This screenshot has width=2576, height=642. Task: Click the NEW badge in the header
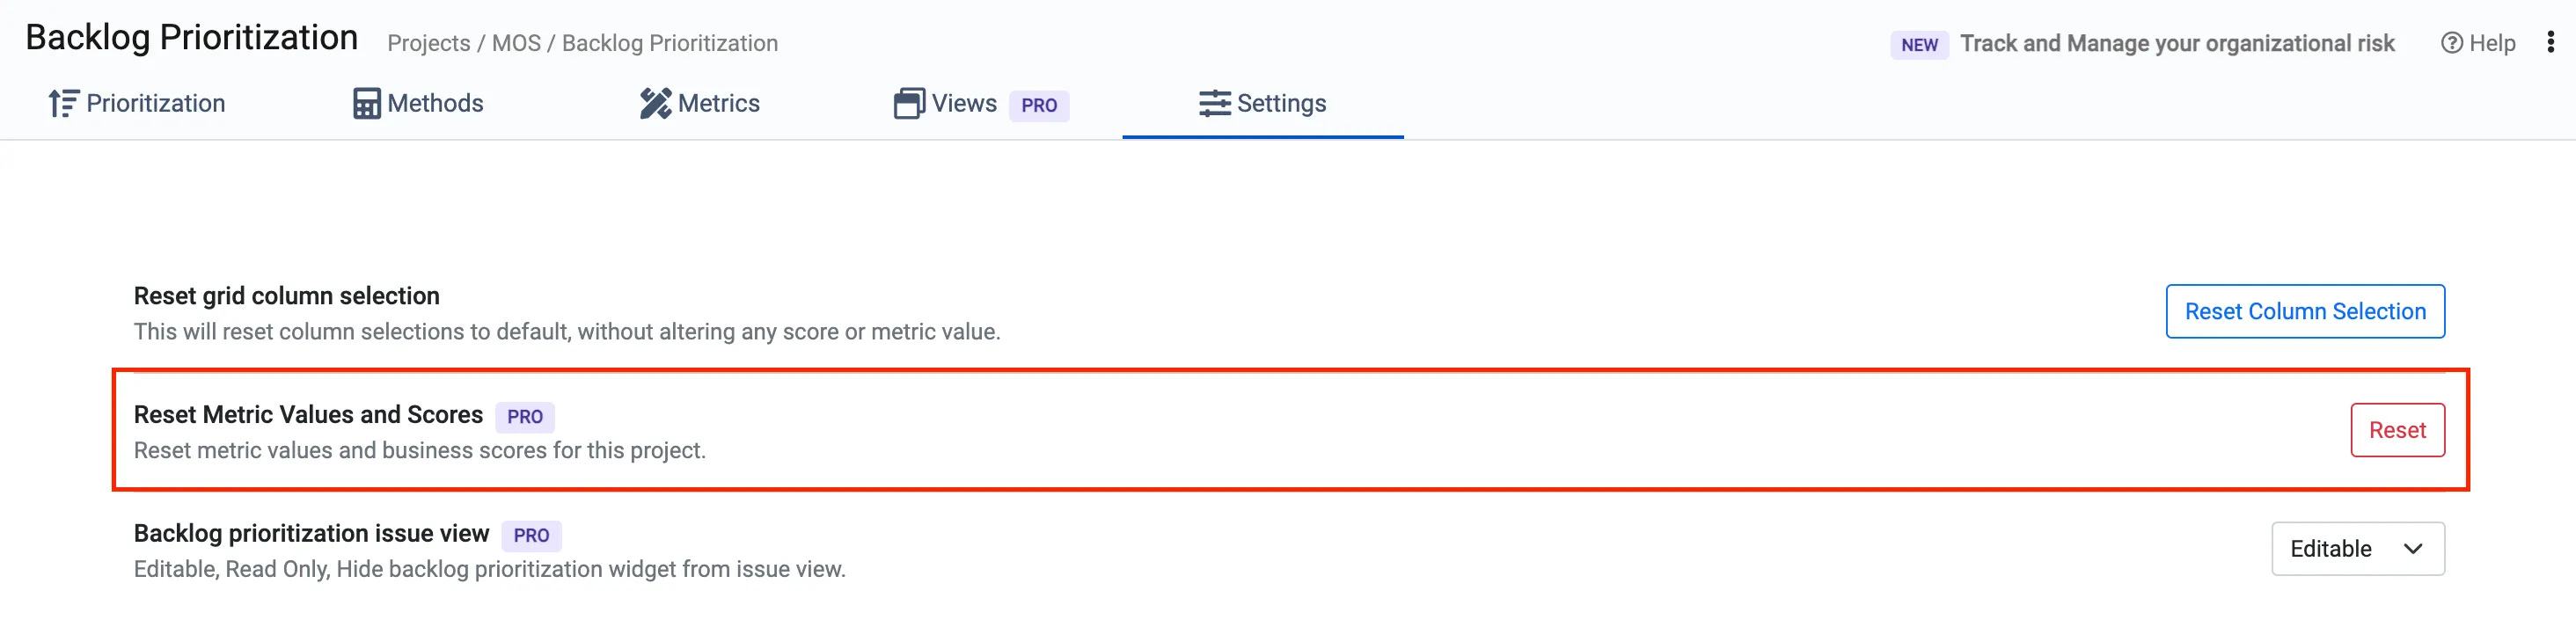click(x=1918, y=45)
